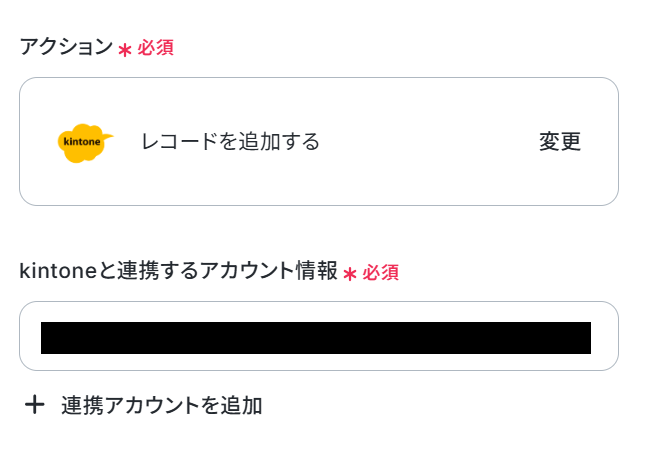
Task: Open the 連携アカウントを追加 link
Action: (x=161, y=405)
